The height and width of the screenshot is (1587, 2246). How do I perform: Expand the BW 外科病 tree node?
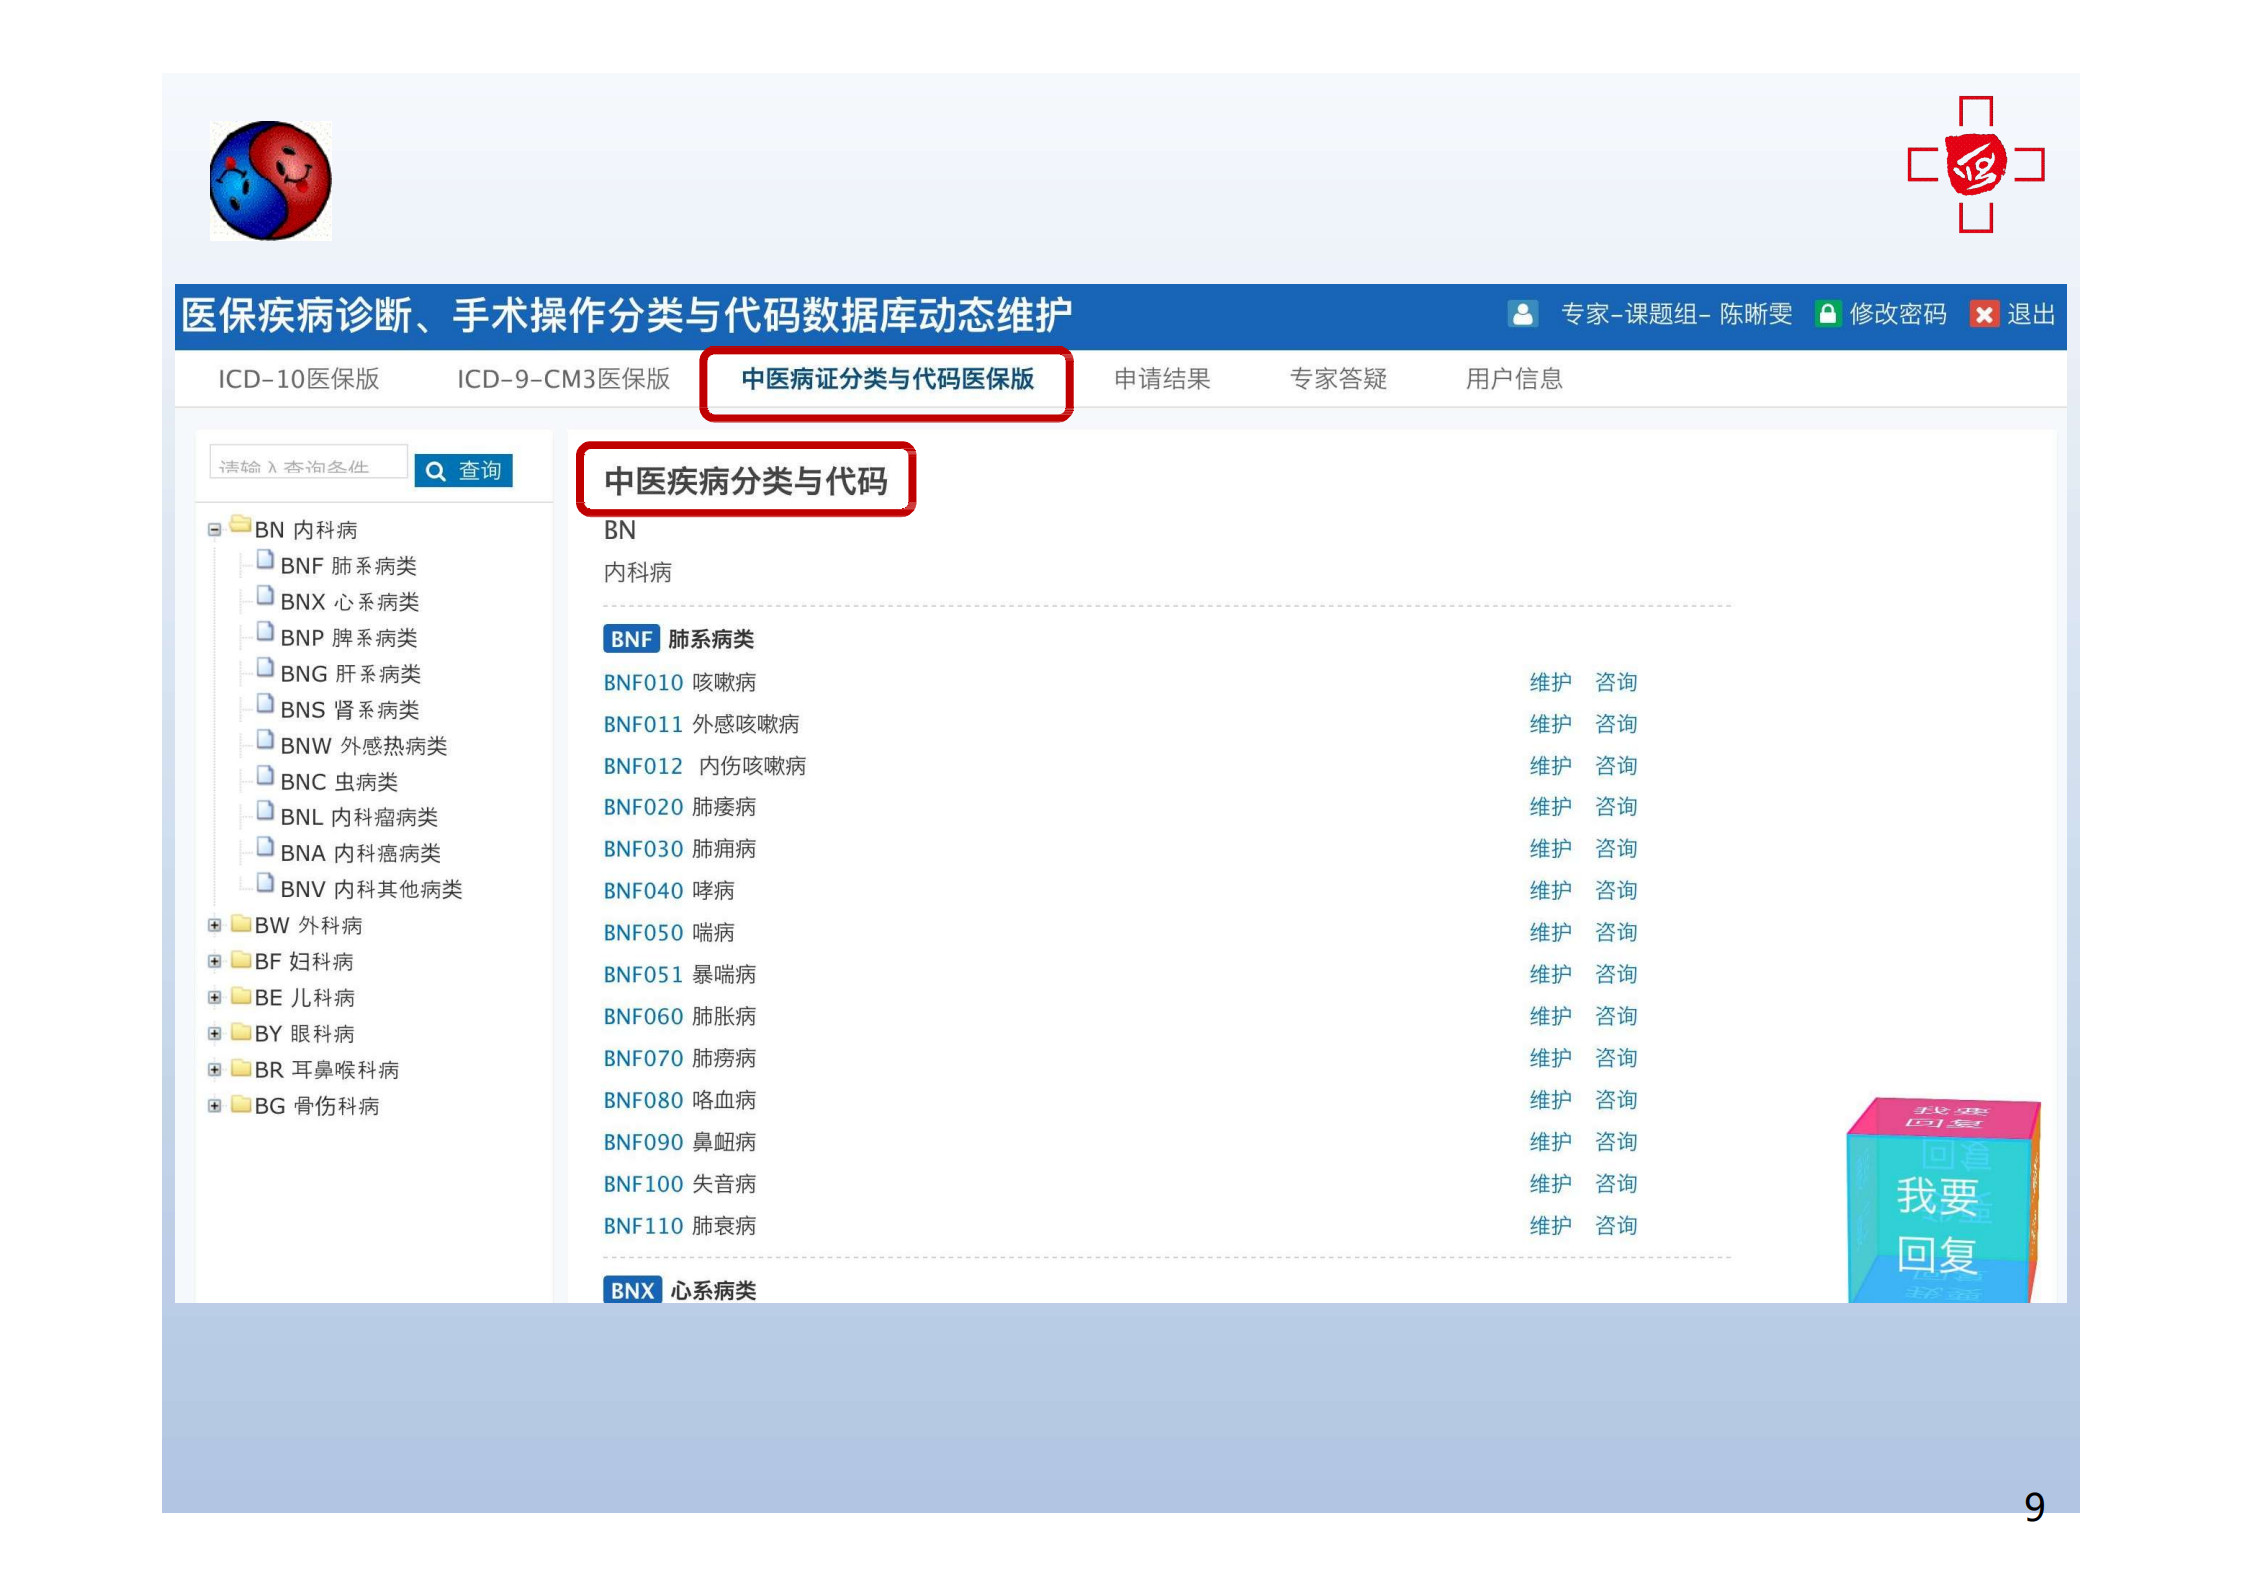click(x=214, y=926)
